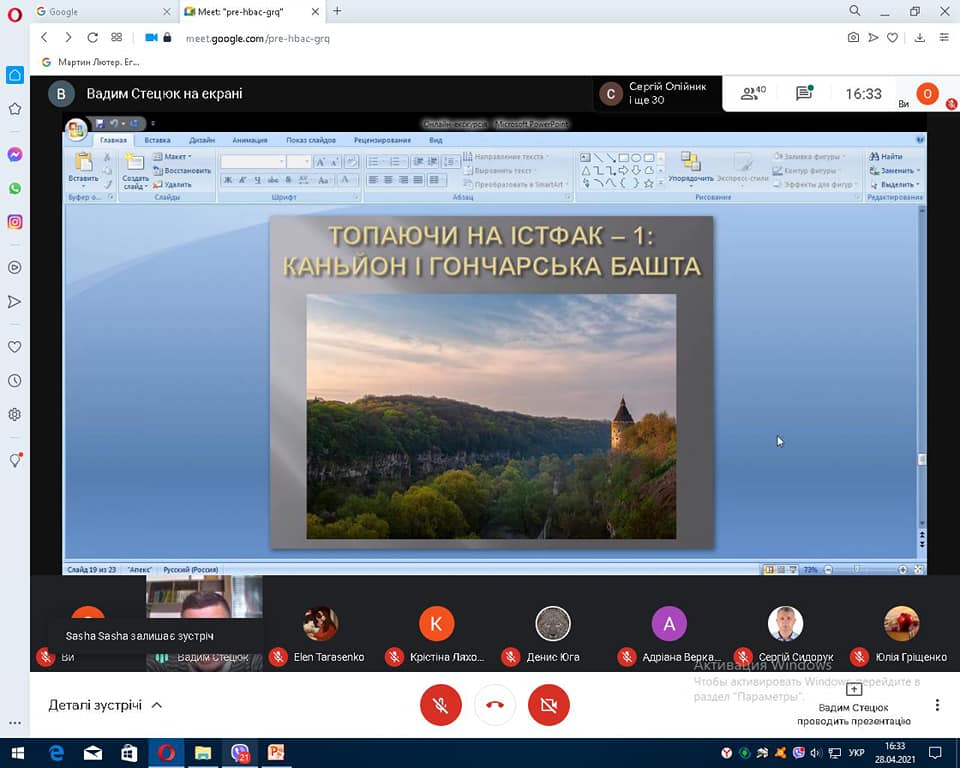Viewport: 960px width, 768px height.
Task: Open the Meet chat panel
Action: tap(804, 94)
